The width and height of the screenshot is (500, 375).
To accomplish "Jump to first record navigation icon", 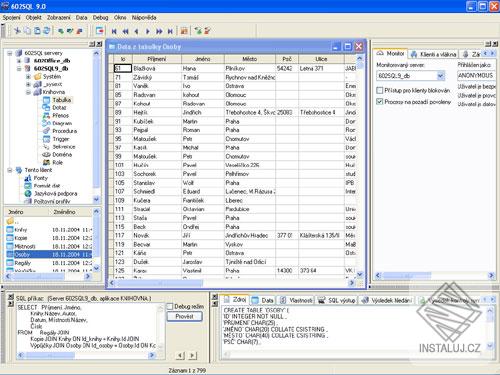I will [114, 31].
